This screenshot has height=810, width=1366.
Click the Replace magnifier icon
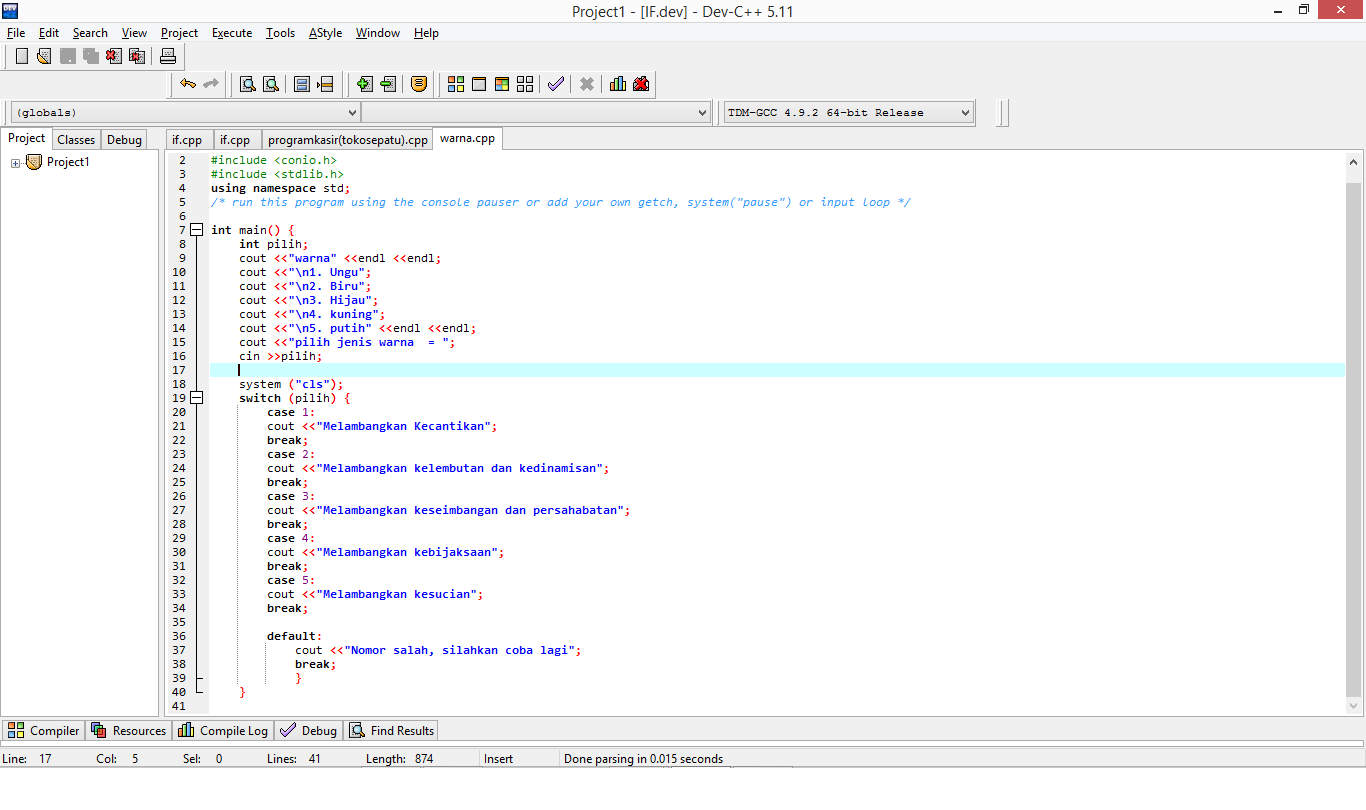[270, 84]
